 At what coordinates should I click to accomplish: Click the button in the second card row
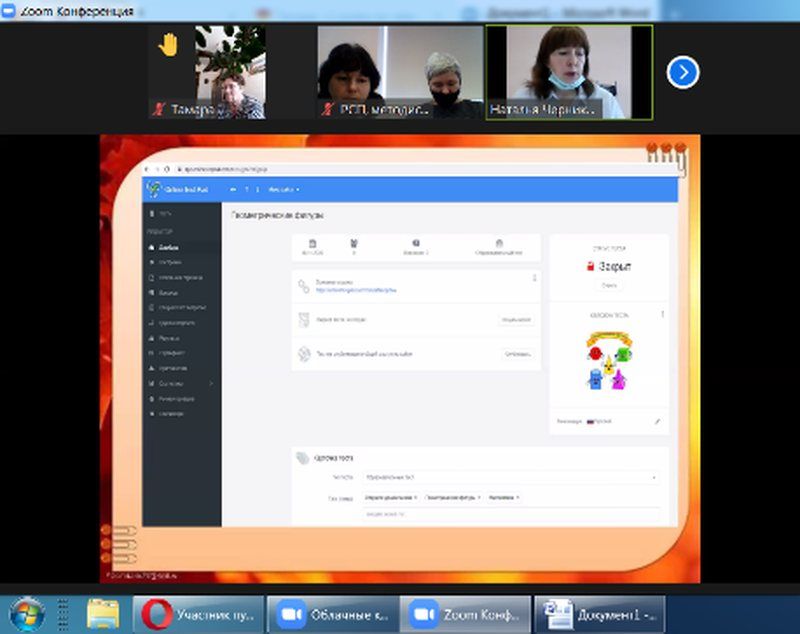pyautogui.click(x=516, y=319)
